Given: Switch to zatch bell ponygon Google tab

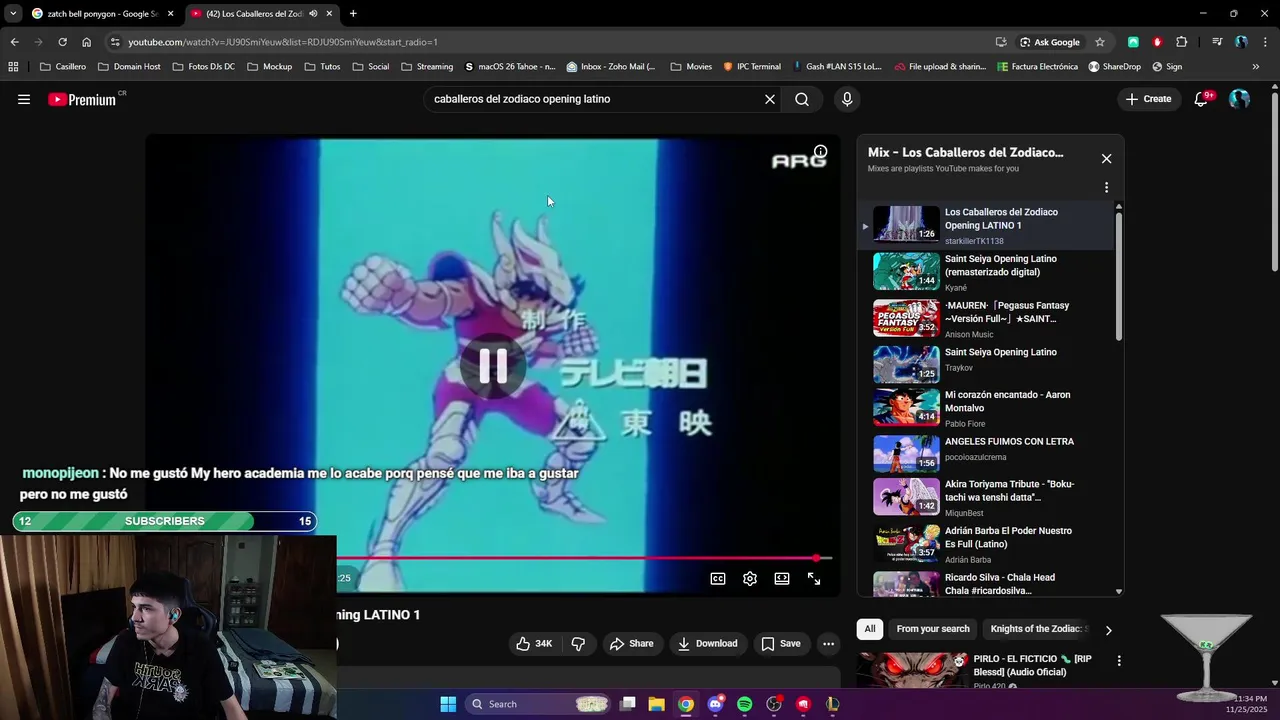Looking at the screenshot, I should coord(103,14).
